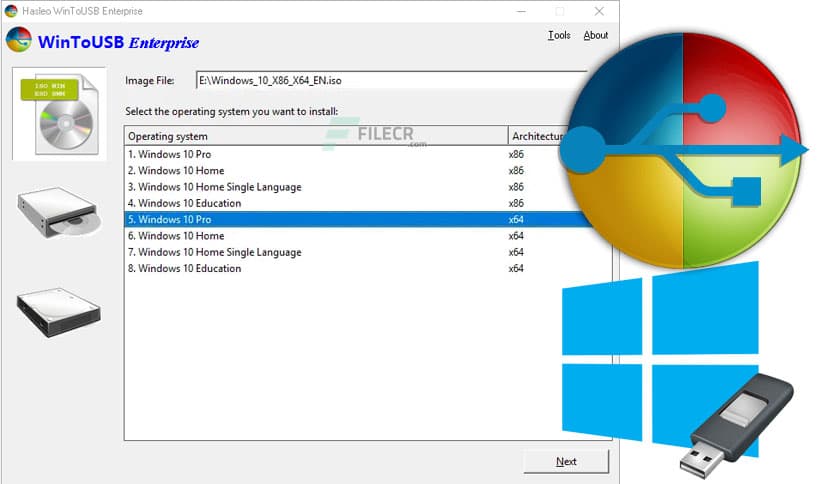Open the Tools menu
The image size is (836, 484).
[x=559, y=35]
